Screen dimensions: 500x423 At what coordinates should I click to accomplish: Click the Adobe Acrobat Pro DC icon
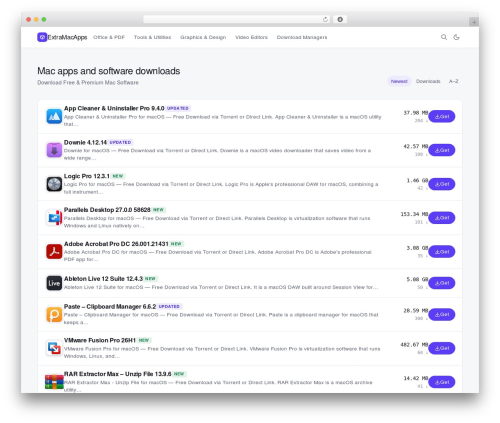54,252
